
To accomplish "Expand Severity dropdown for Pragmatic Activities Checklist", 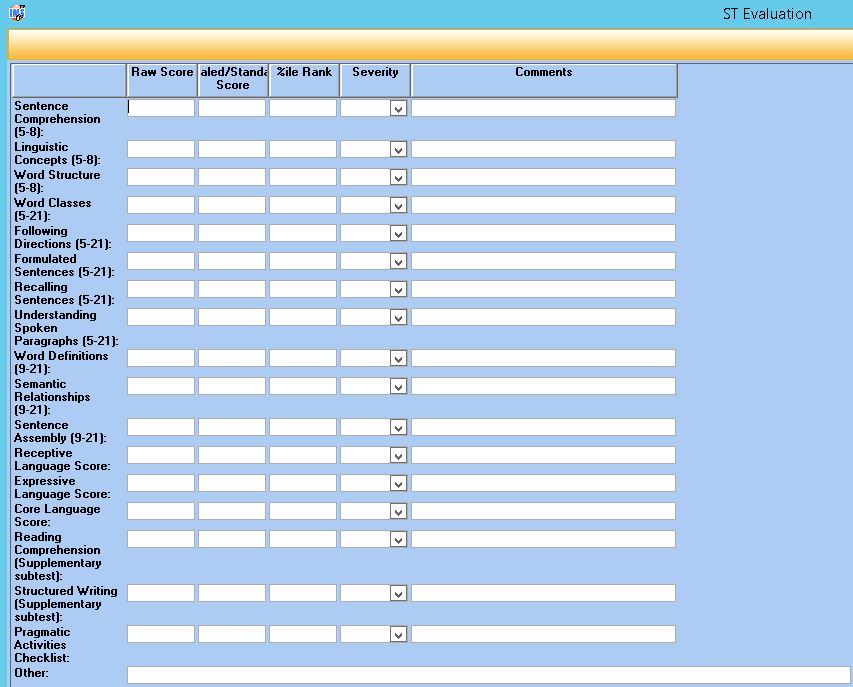I will [398, 634].
